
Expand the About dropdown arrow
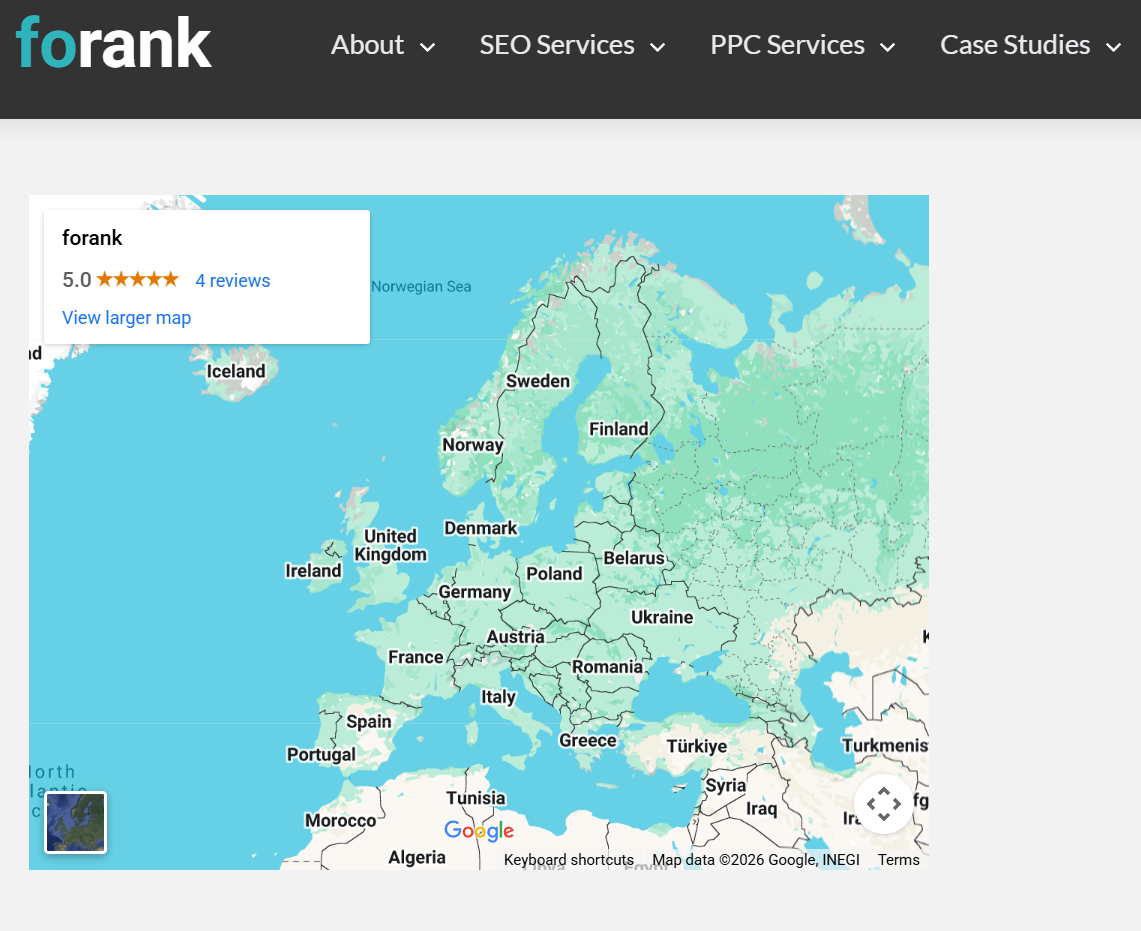(x=428, y=46)
